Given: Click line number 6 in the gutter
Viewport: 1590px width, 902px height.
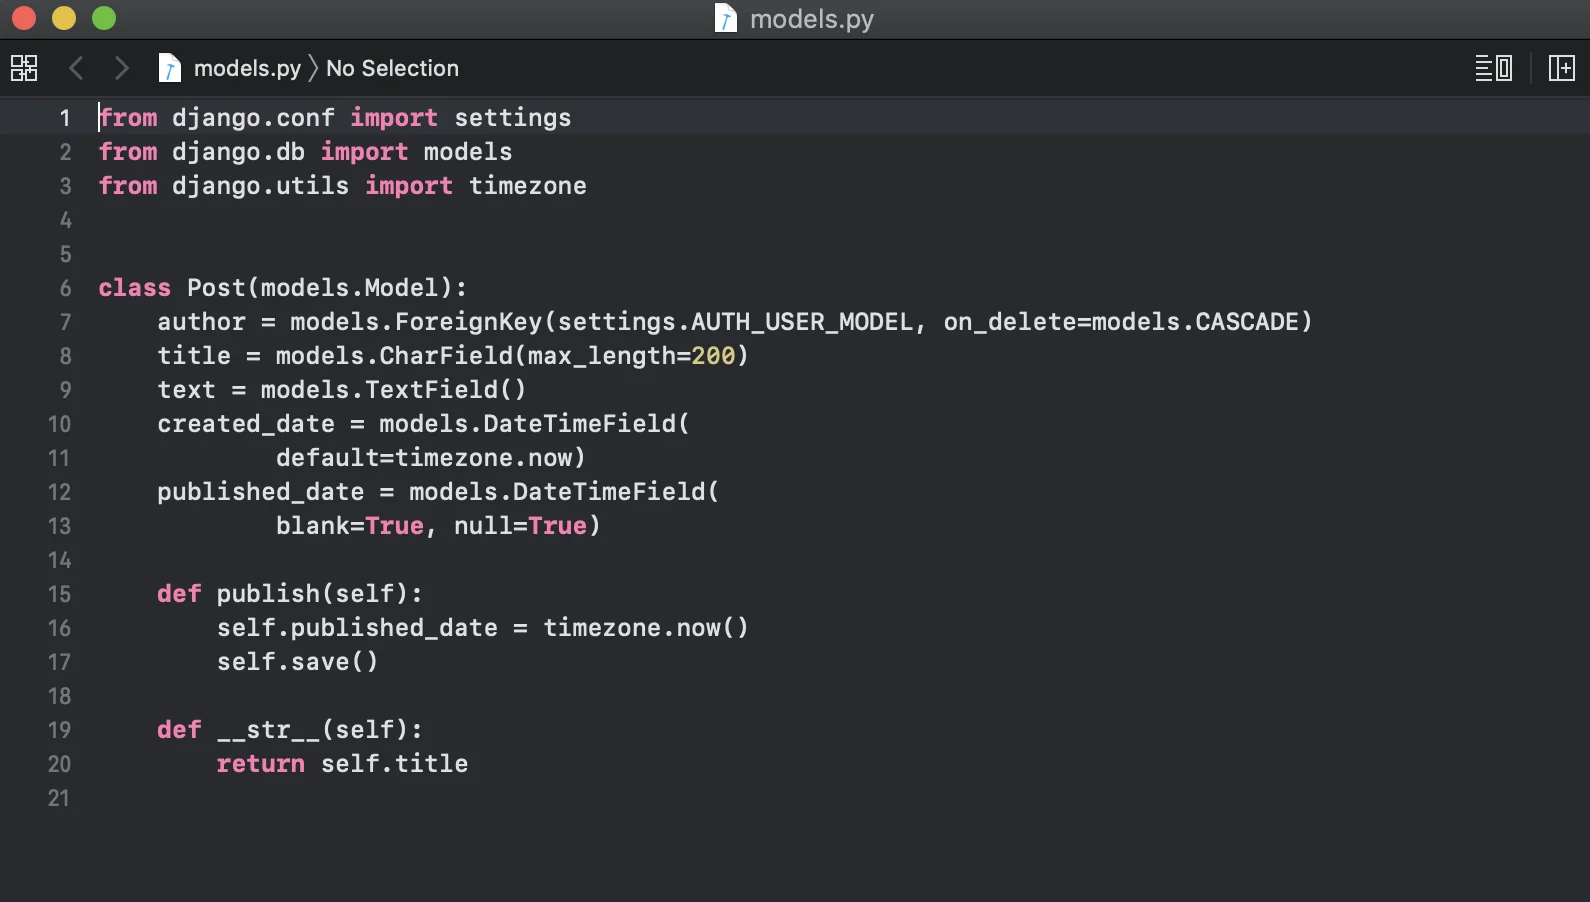Looking at the screenshot, I should coord(65,288).
